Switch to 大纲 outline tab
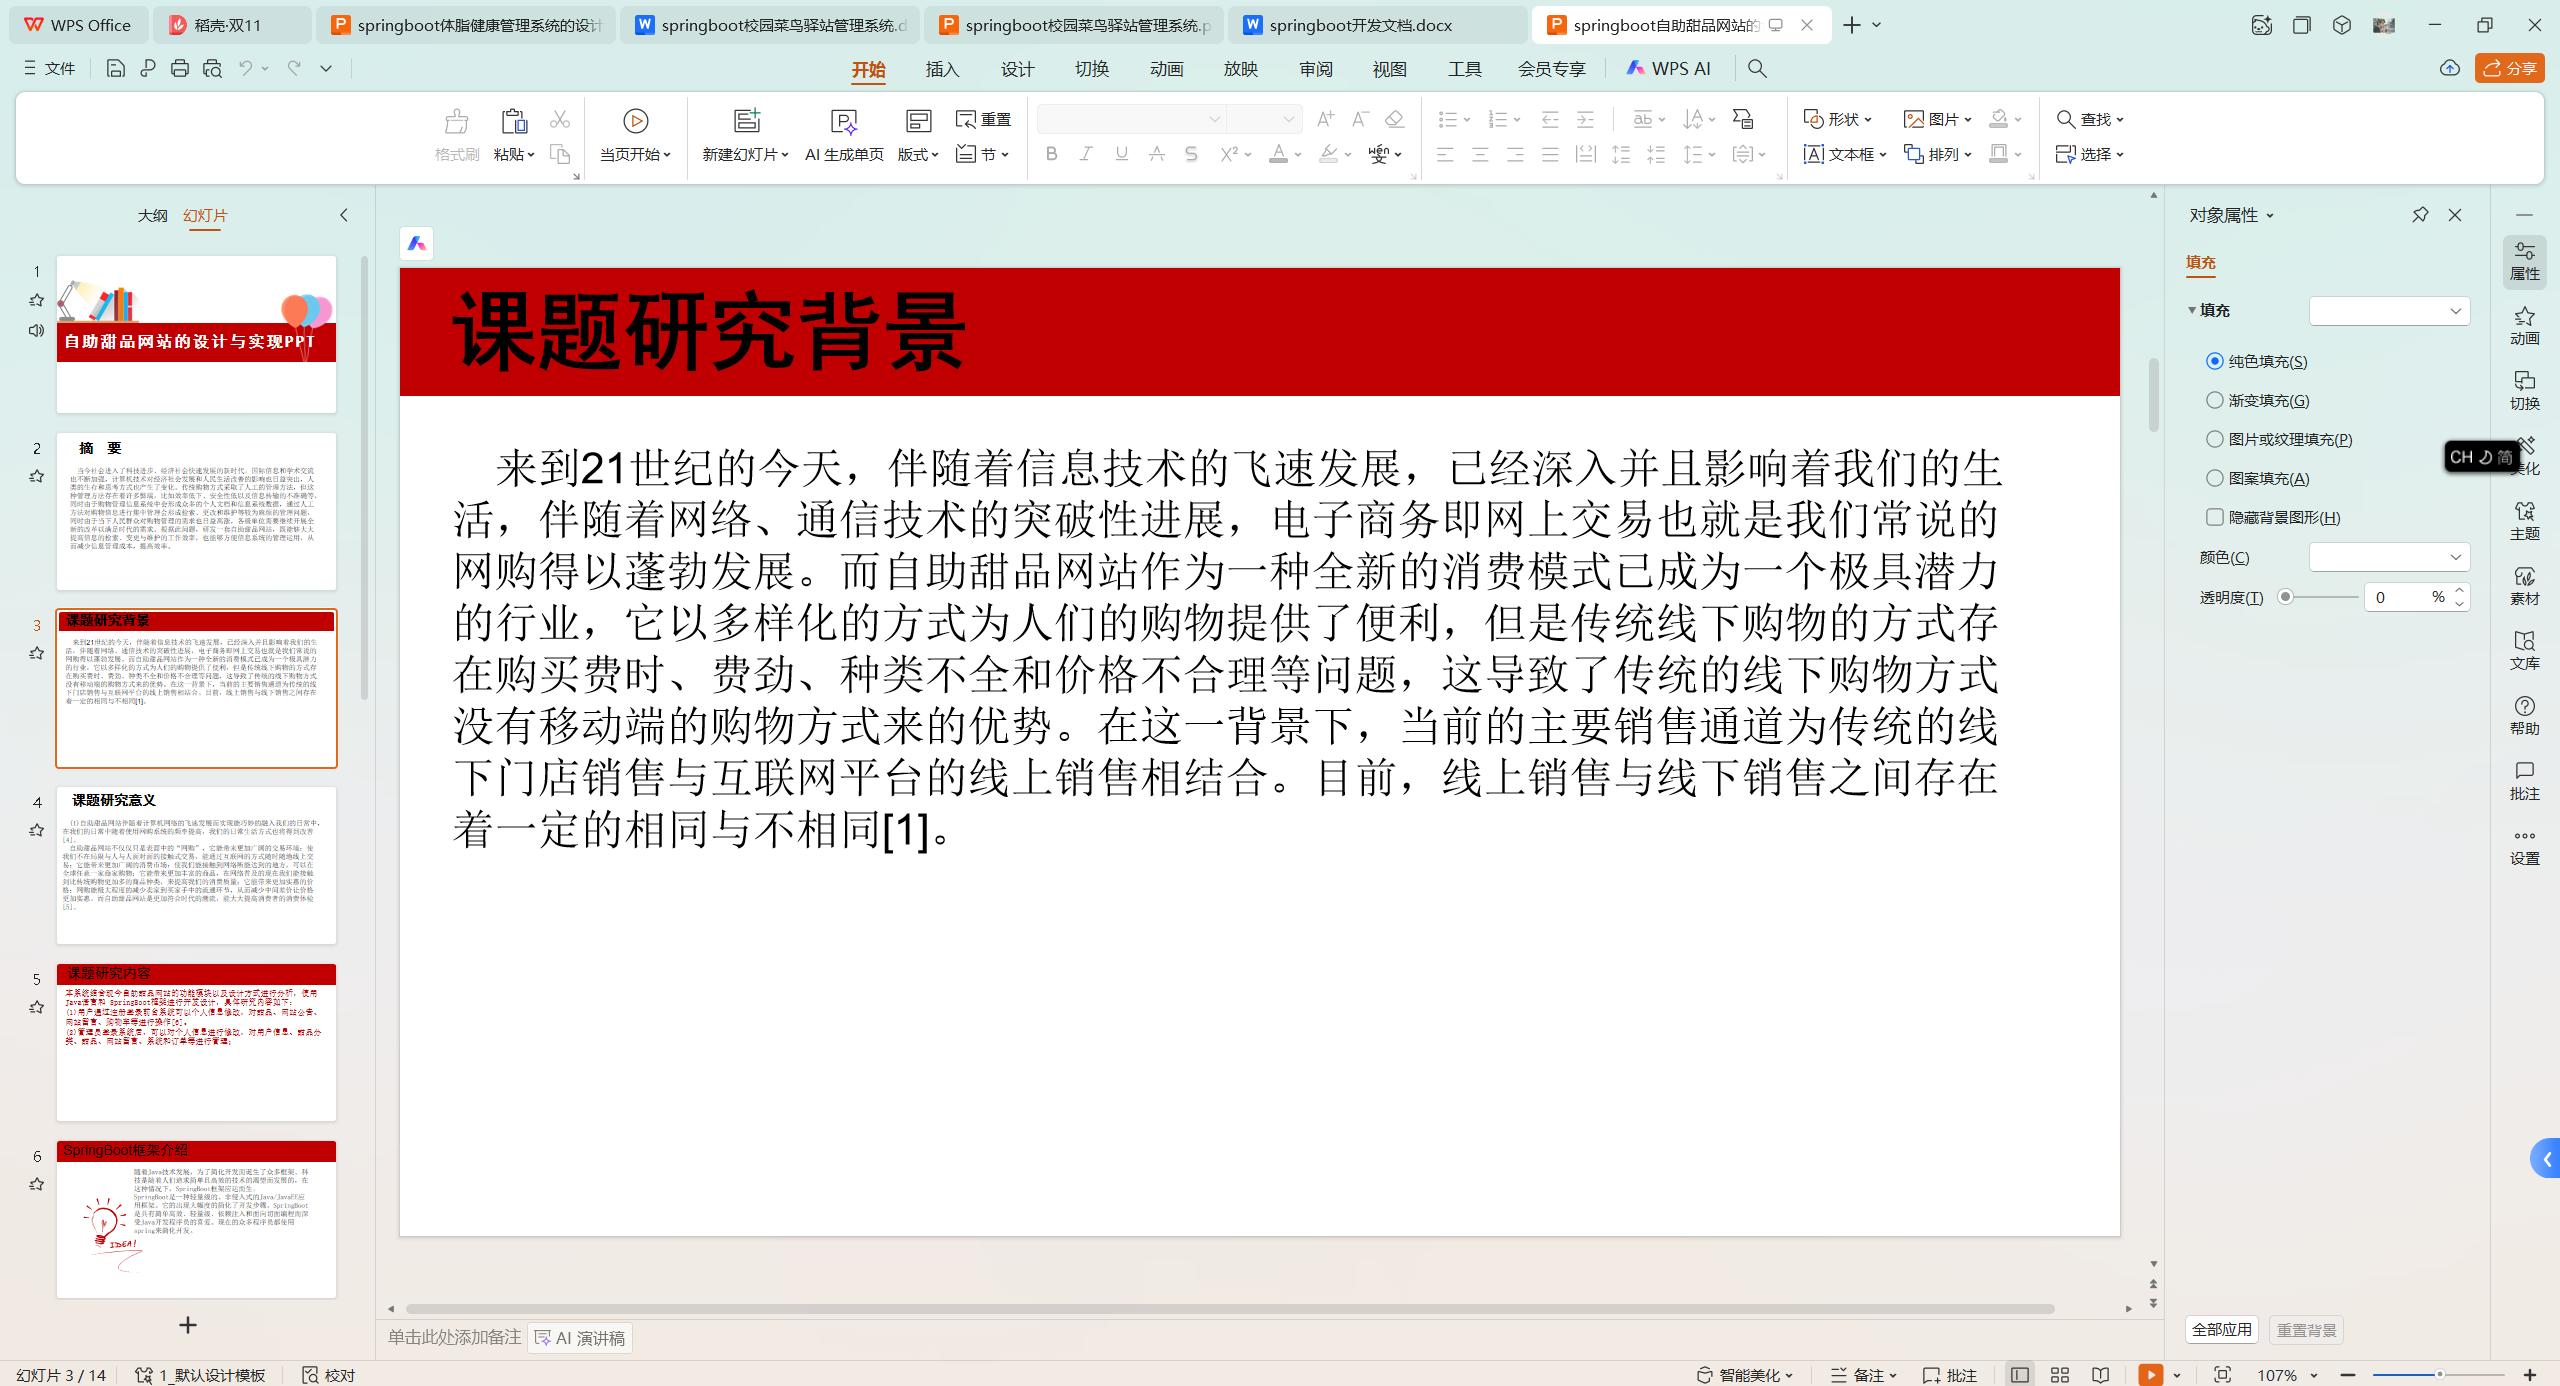The image size is (2560, 1386). point(152,215)
